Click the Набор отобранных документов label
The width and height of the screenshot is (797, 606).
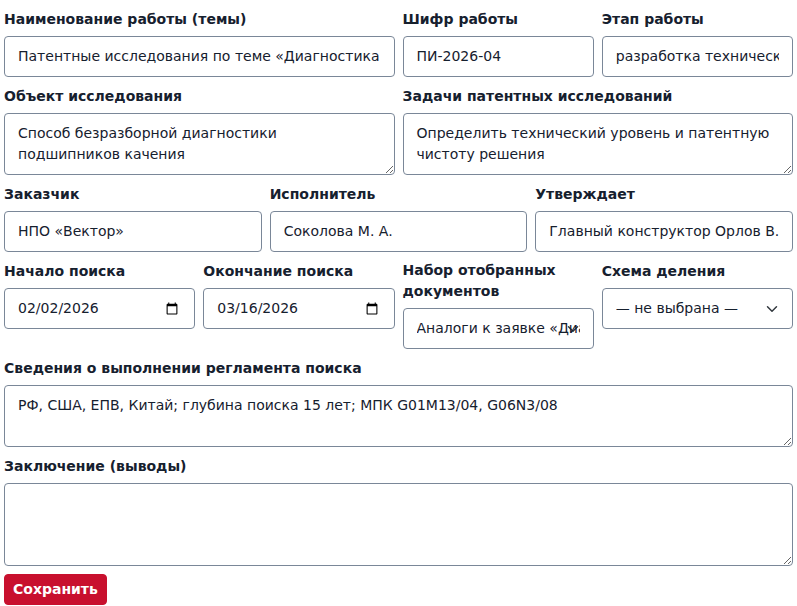click(x=479, y=281)
